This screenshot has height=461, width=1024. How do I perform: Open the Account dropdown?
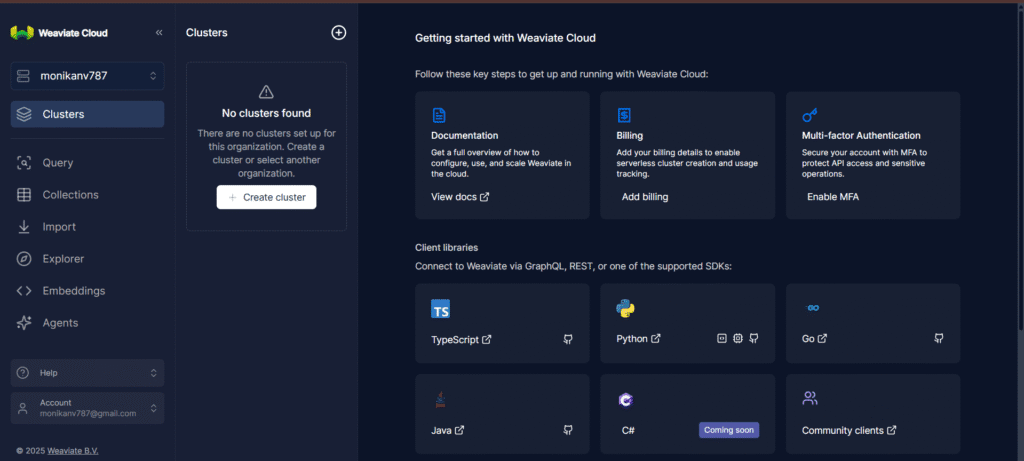coord(87,408)
